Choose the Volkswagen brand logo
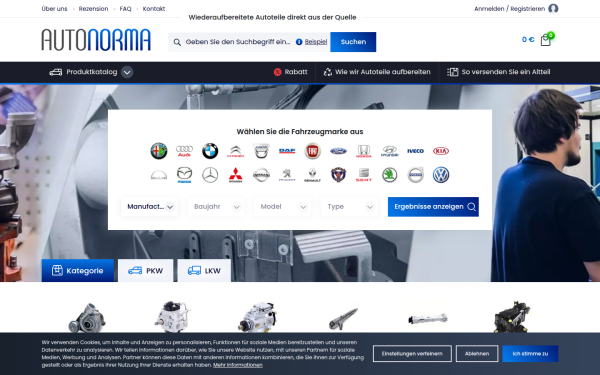The image size is (600, 375). coord(441,175)
